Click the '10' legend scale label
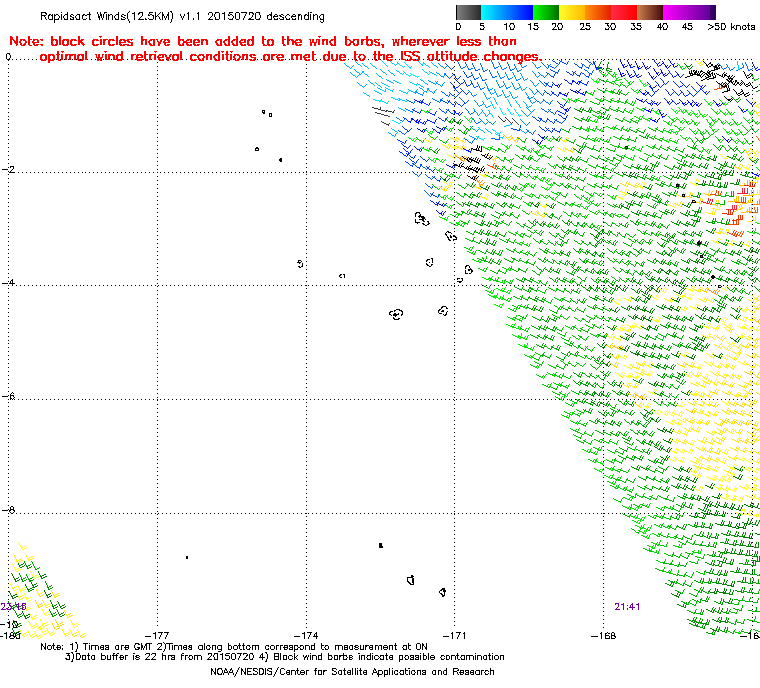The width and height of the screenshot is (760, 688). [x=509, y=27]
